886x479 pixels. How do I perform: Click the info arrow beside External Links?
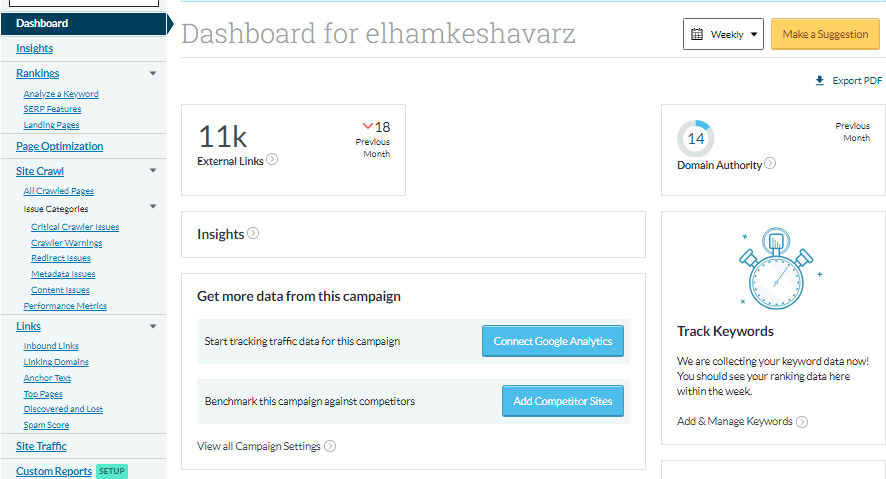point(272,159)
